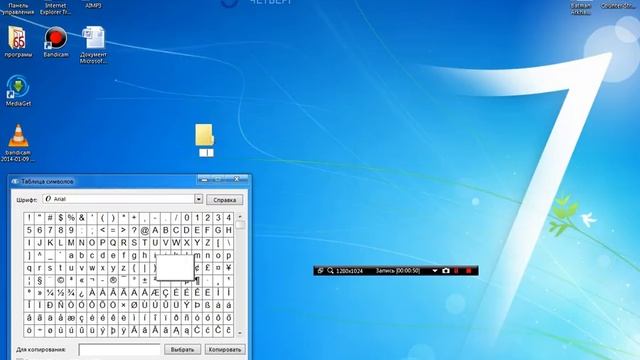Select the © copyright character cell

(60, 280)
